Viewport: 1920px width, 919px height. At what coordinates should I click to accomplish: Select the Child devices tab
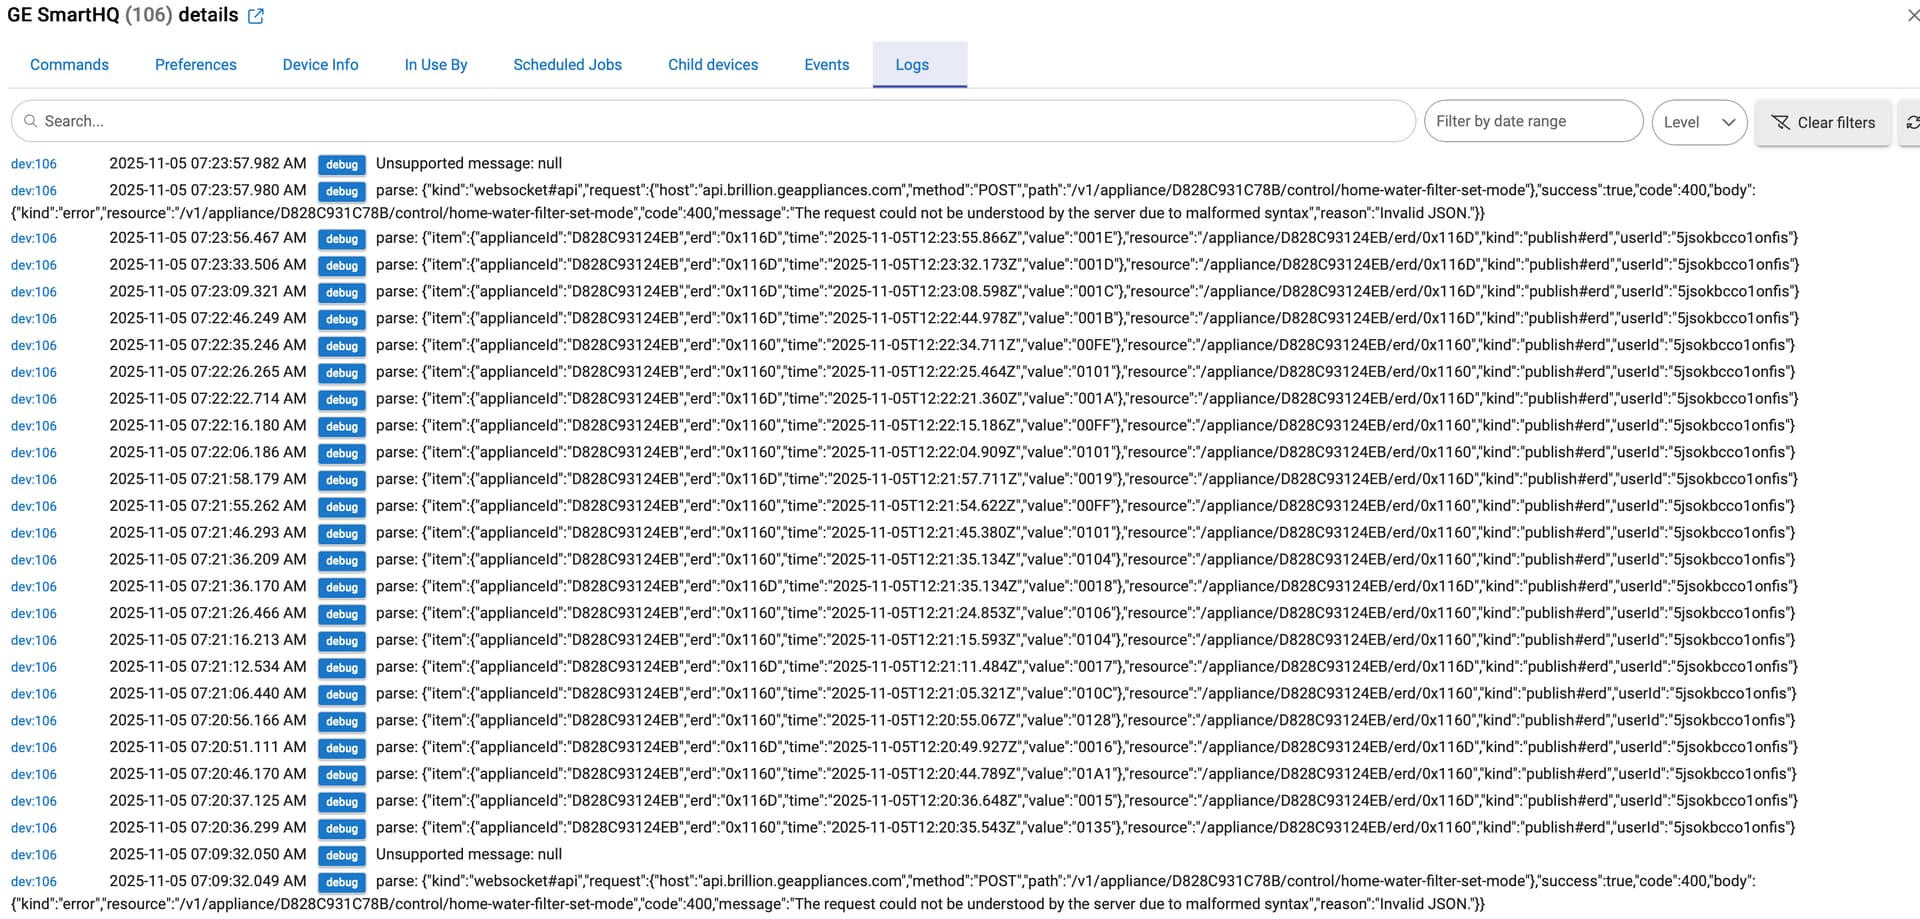coord(713,64)
